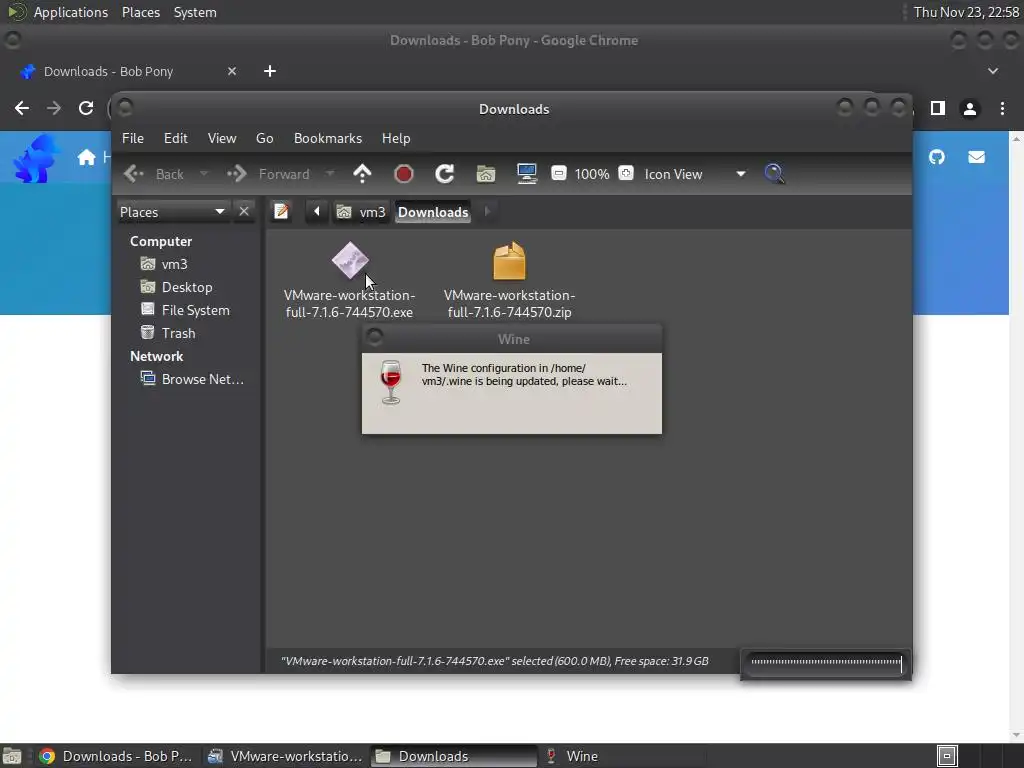Viewport: 1024px width, 768px height.
Task: Open the Go menu
Action: click(x=264, y=138)
